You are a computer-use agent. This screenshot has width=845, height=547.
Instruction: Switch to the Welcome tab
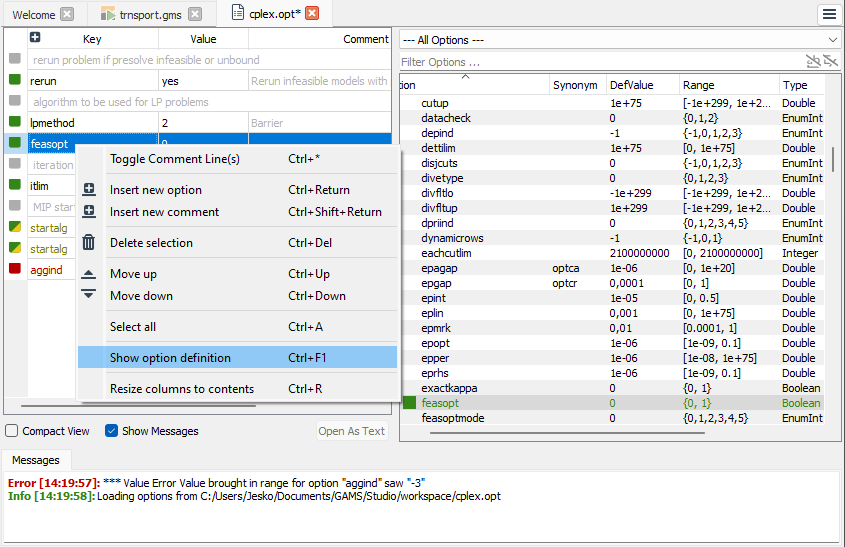(x=34, y=14)
